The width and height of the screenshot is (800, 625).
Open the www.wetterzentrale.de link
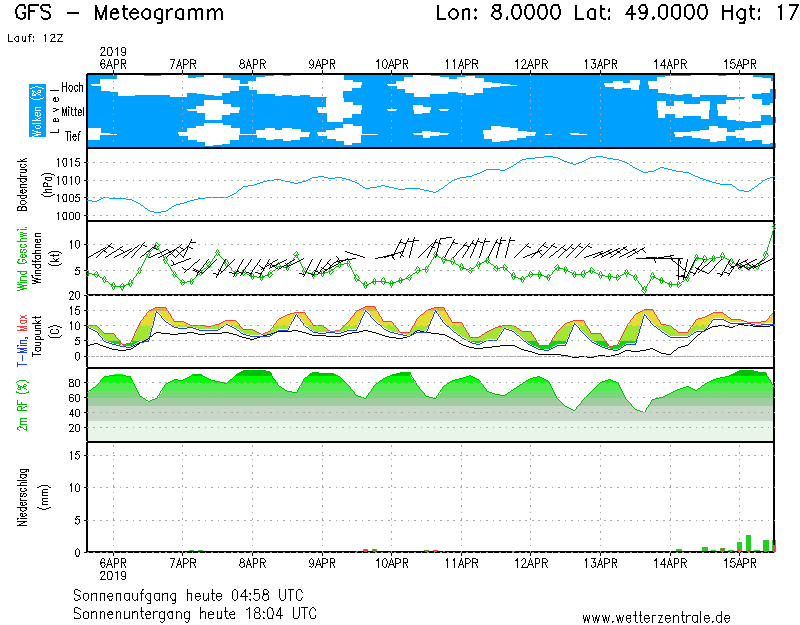click(x=656, y=618)
